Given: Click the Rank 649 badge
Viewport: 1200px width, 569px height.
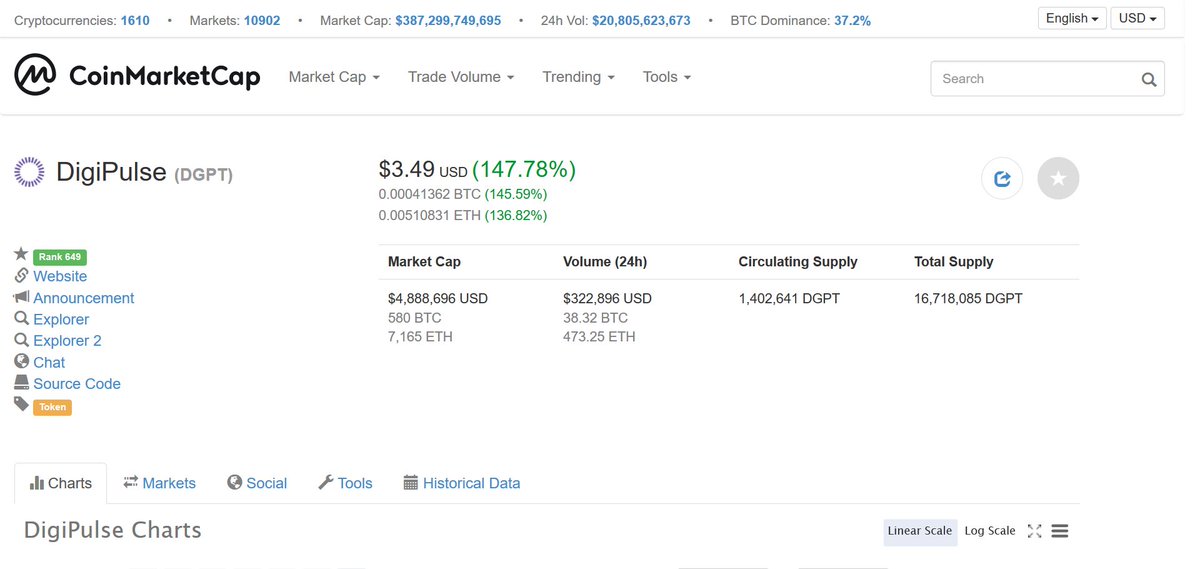Looking at the screenshot, I should point(60,257).
